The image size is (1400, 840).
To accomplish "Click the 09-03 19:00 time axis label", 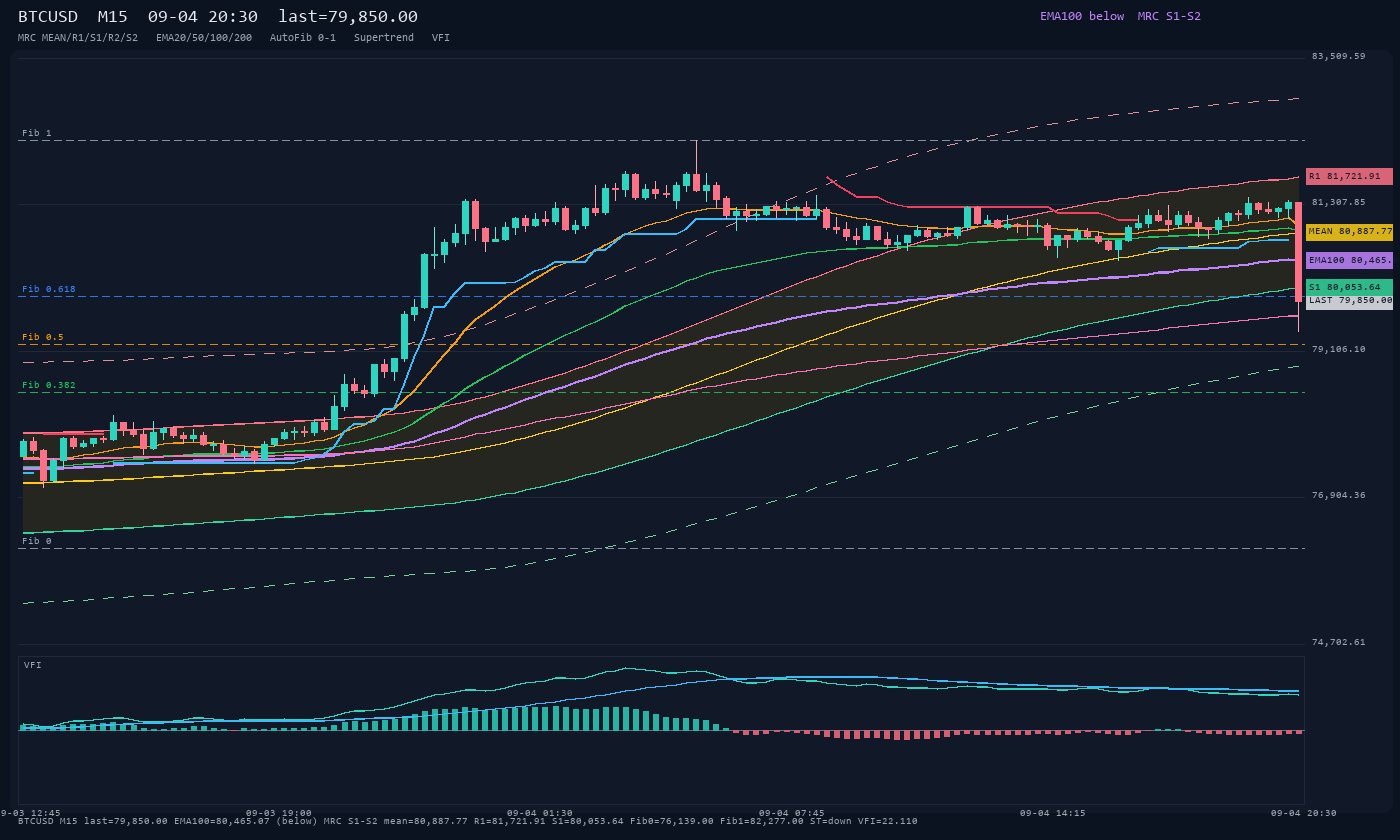I will click(x=279, y=813).
